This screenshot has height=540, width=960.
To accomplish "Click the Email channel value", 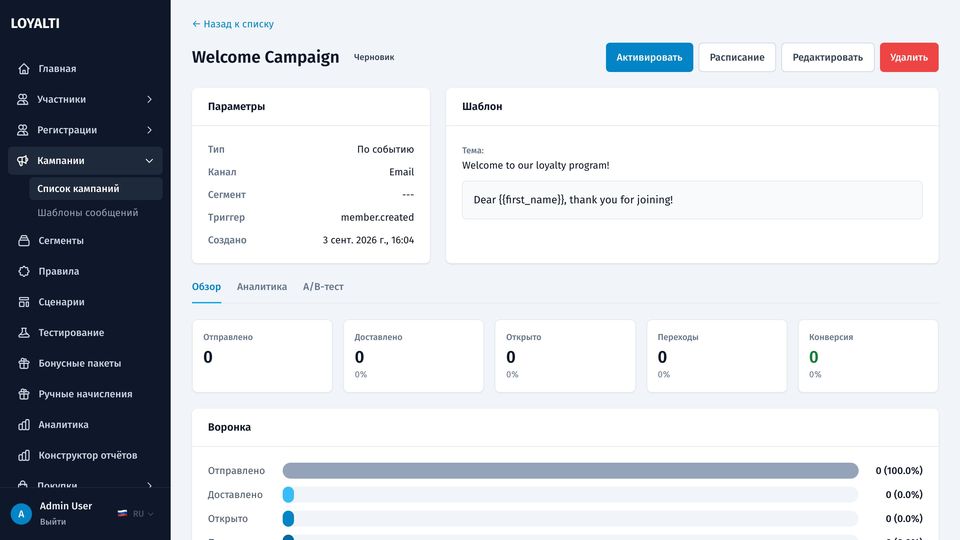I will pos(402,172).
